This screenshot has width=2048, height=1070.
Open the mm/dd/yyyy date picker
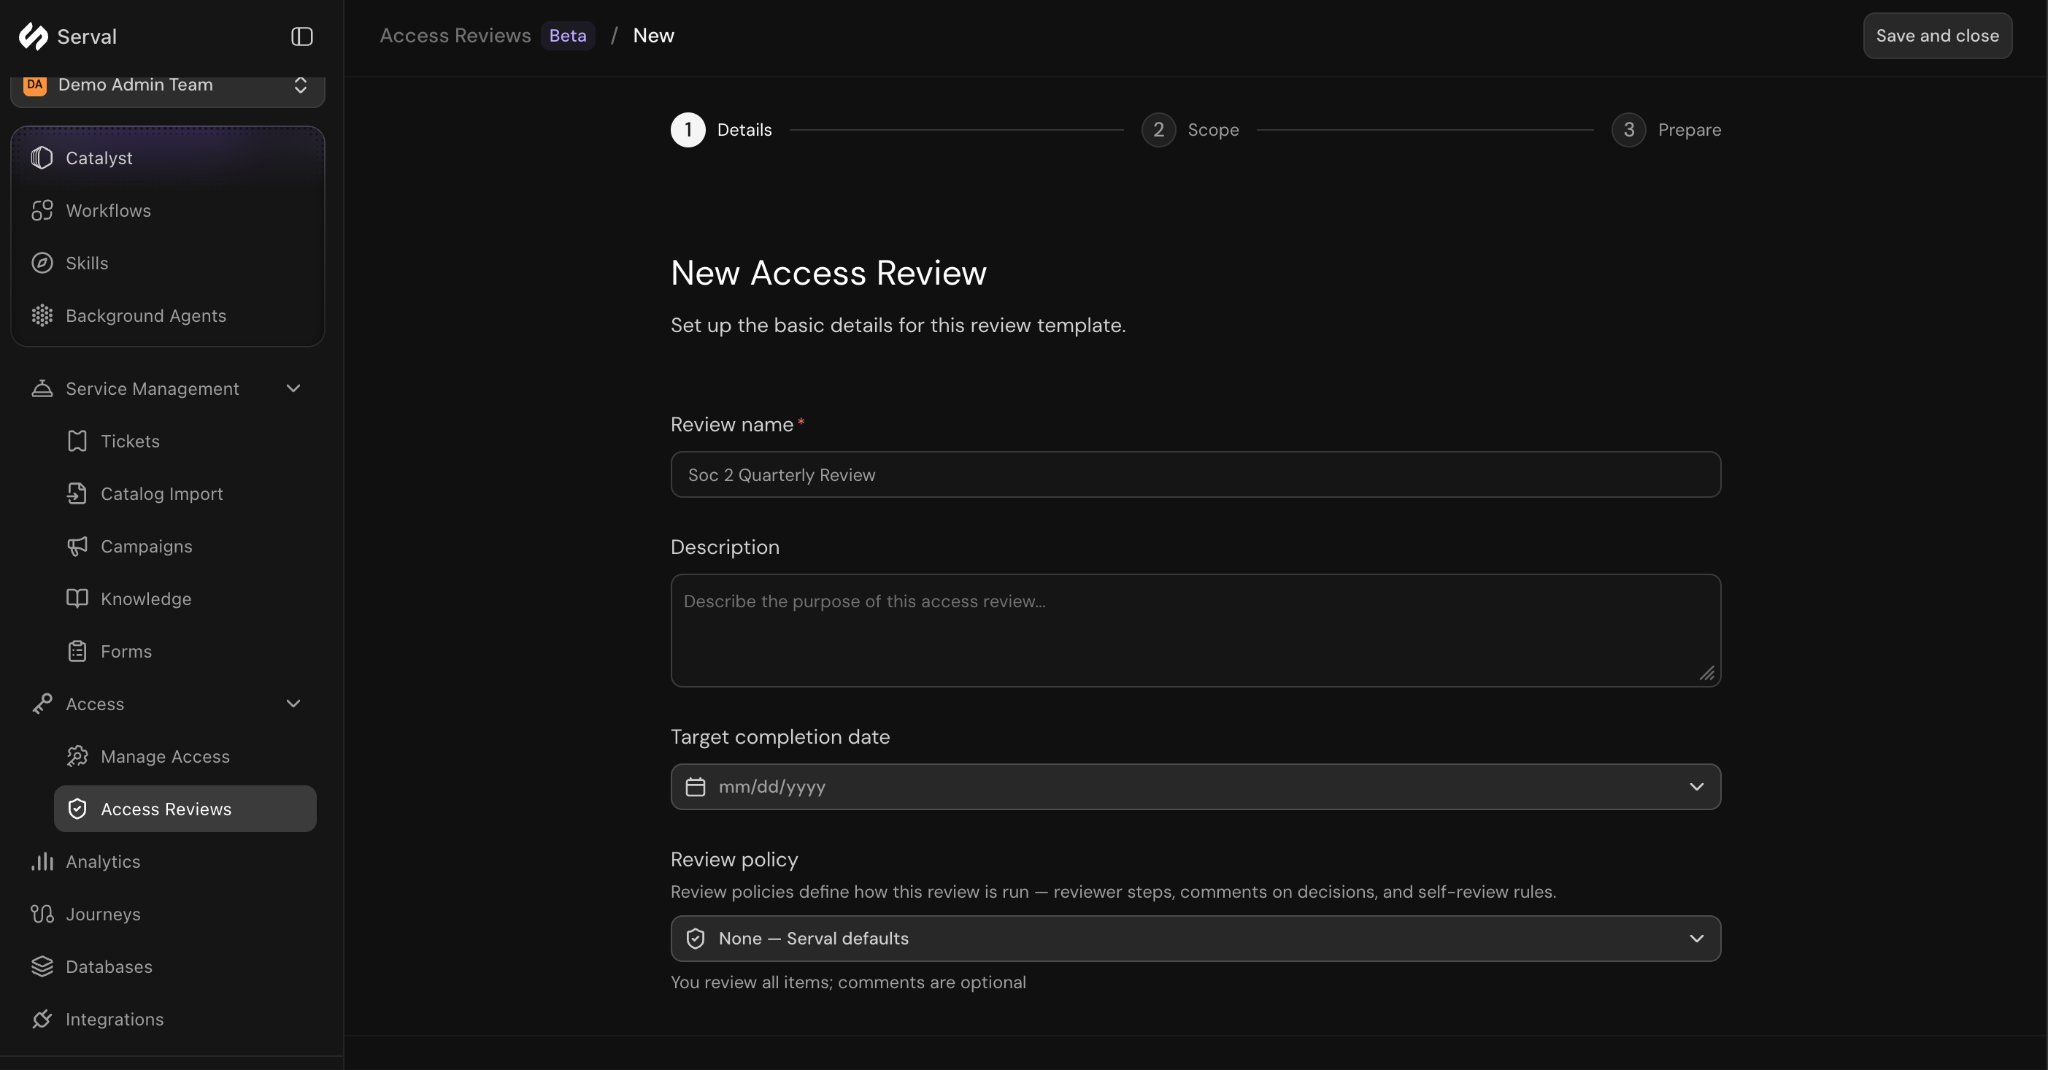1195,787
